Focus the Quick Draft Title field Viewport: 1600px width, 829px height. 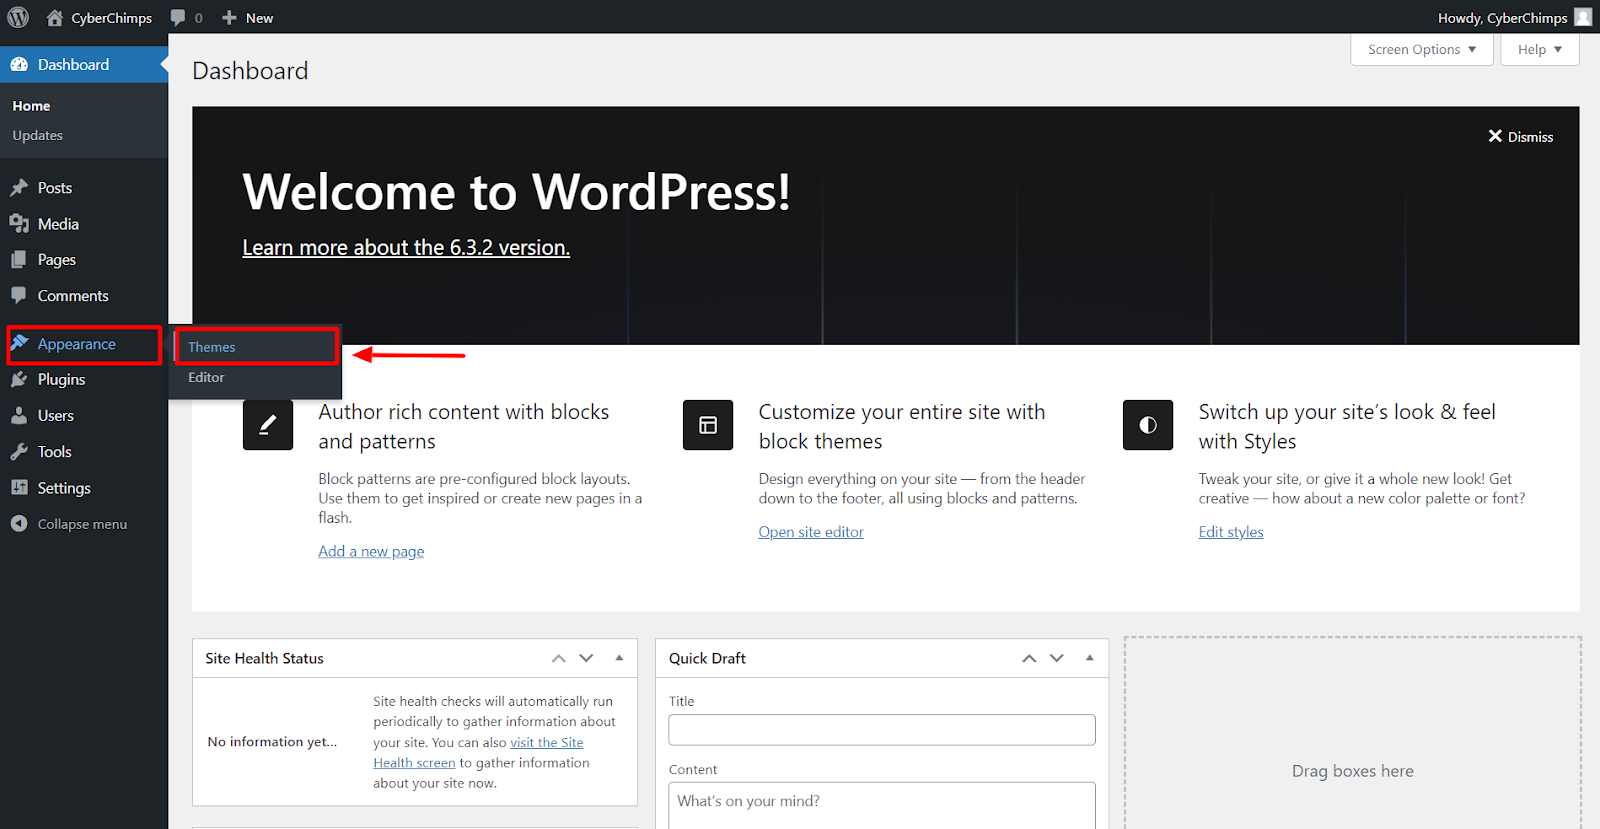tap(882, 730)
